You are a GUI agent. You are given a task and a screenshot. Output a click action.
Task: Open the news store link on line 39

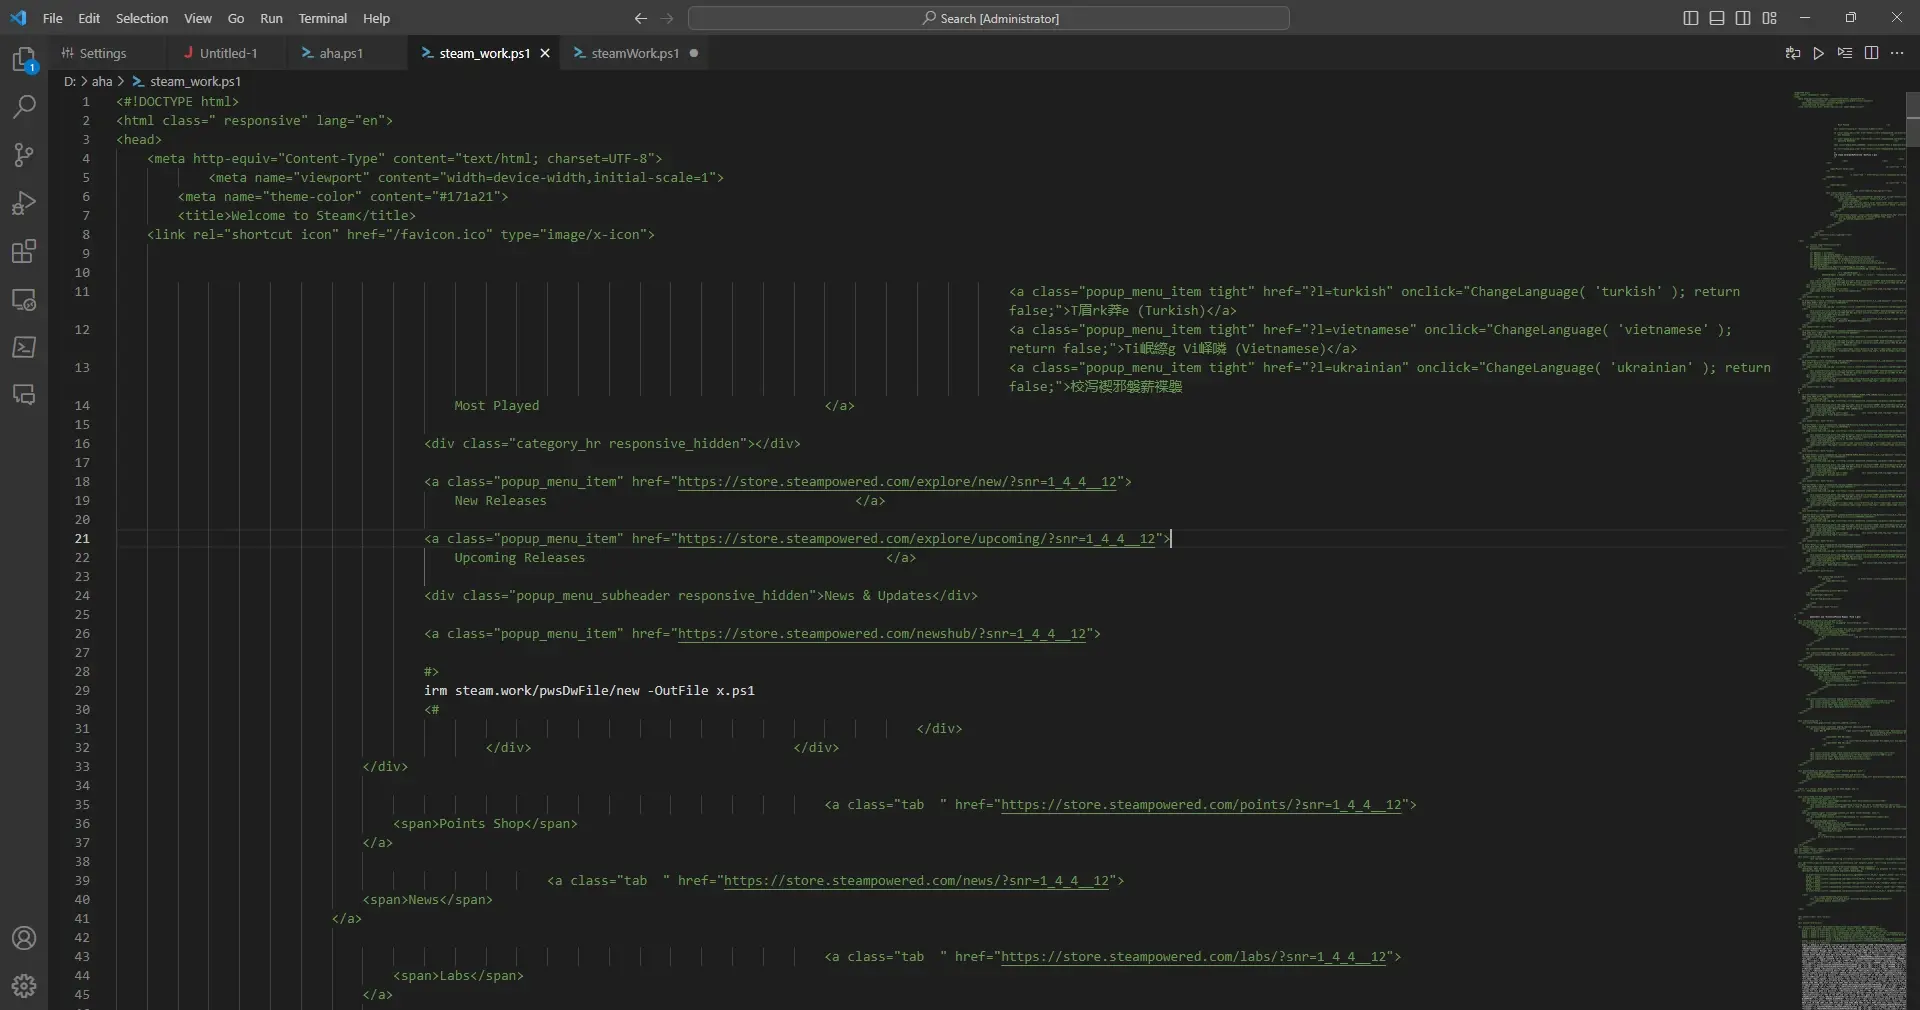coord(916,880)
